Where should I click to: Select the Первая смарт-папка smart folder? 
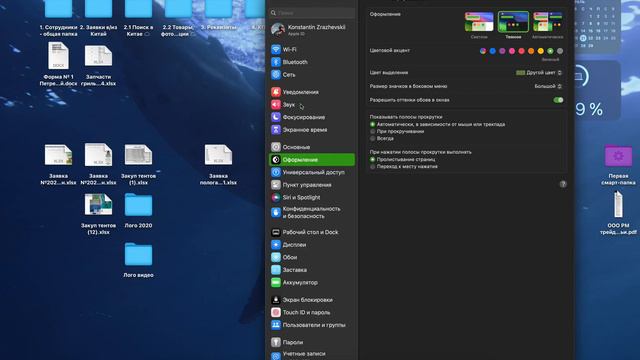[618, 164]
